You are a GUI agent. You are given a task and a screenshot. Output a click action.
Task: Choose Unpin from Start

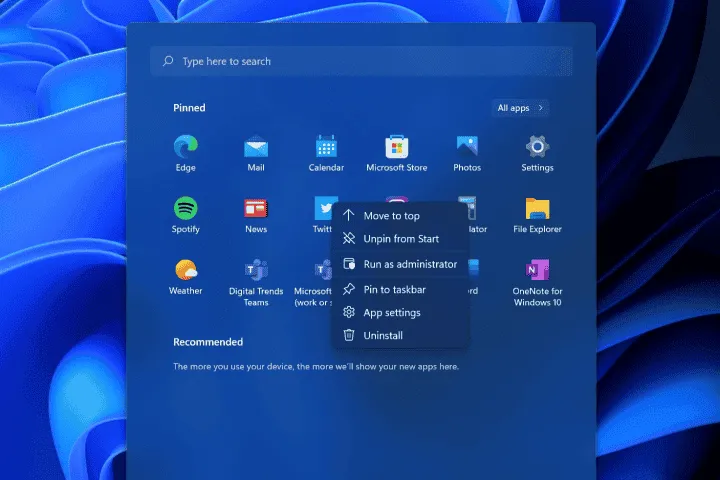[x=401, y=239]
